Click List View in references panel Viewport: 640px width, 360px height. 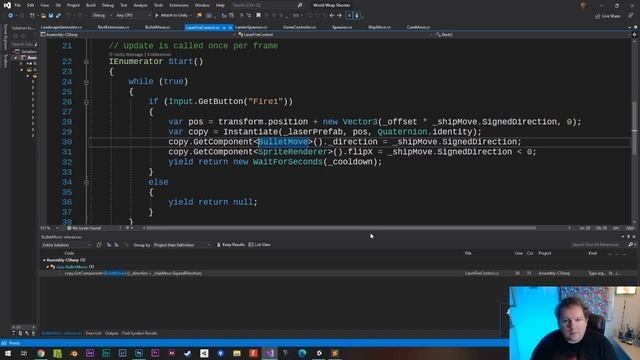click(260, 244)
